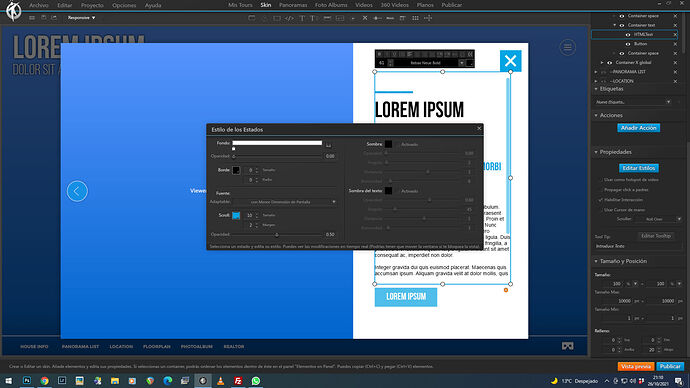Screen dimensions: 690x388
Task: Expand the Container X global tree node
Action: pos(602,62)
